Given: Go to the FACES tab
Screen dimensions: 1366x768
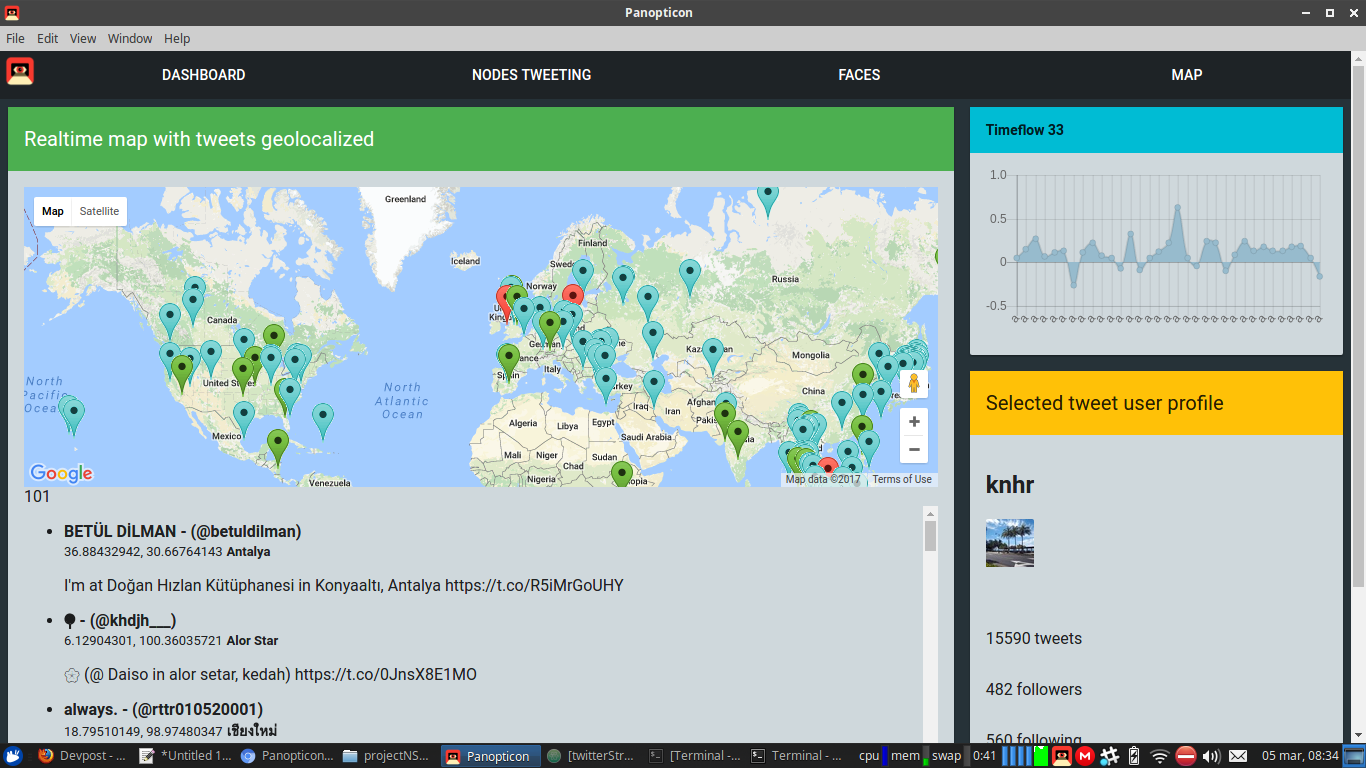Looking at the screenshot, I should tap(859, 75).
